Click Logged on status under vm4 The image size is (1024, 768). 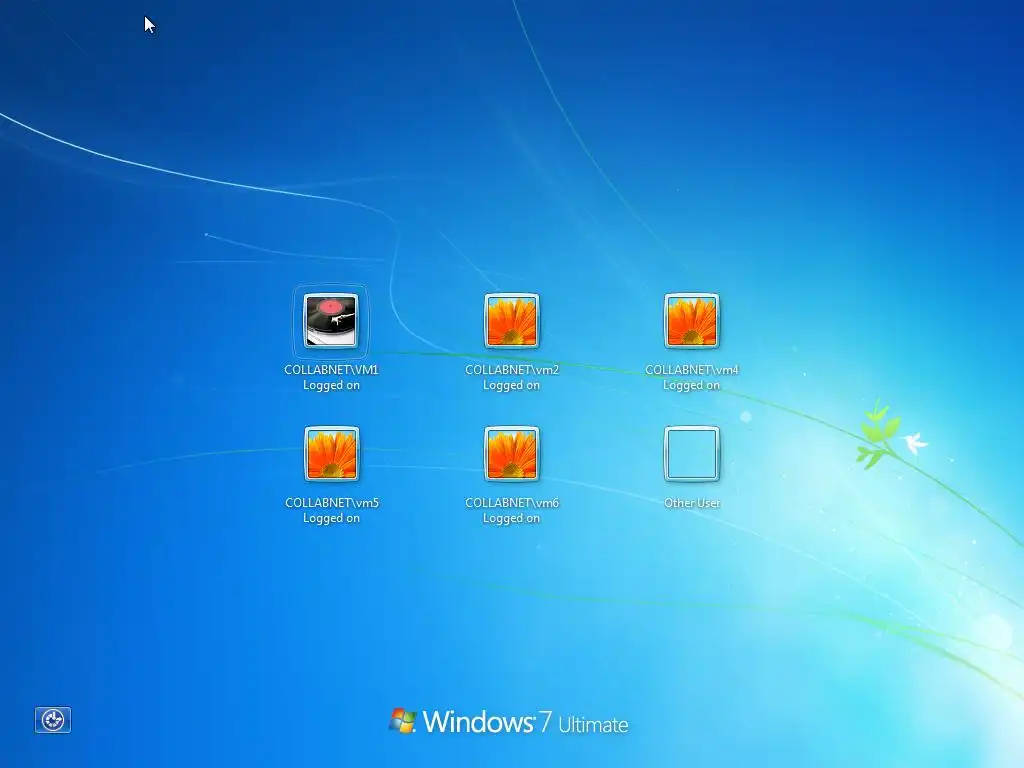pos(692,385)
